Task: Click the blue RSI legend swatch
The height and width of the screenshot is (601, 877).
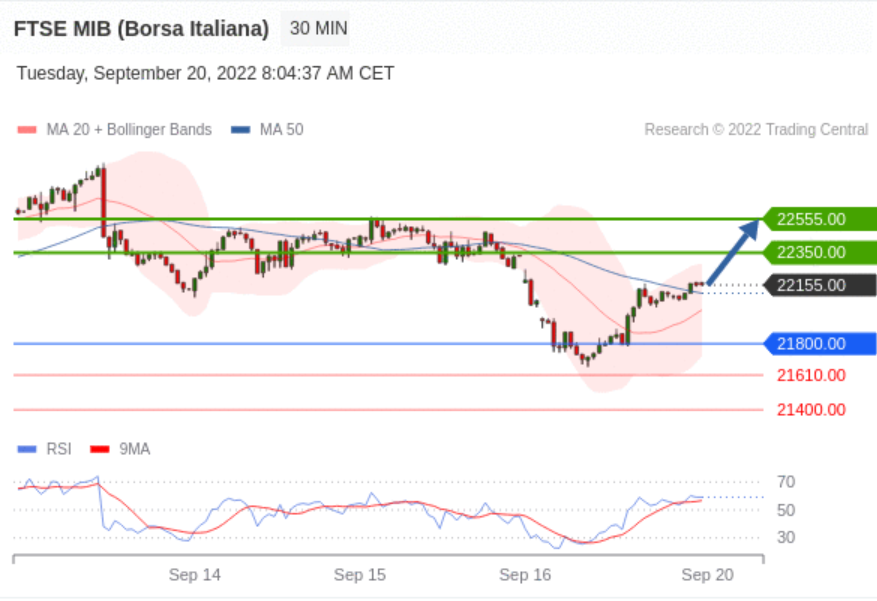Action: point(27,449)
